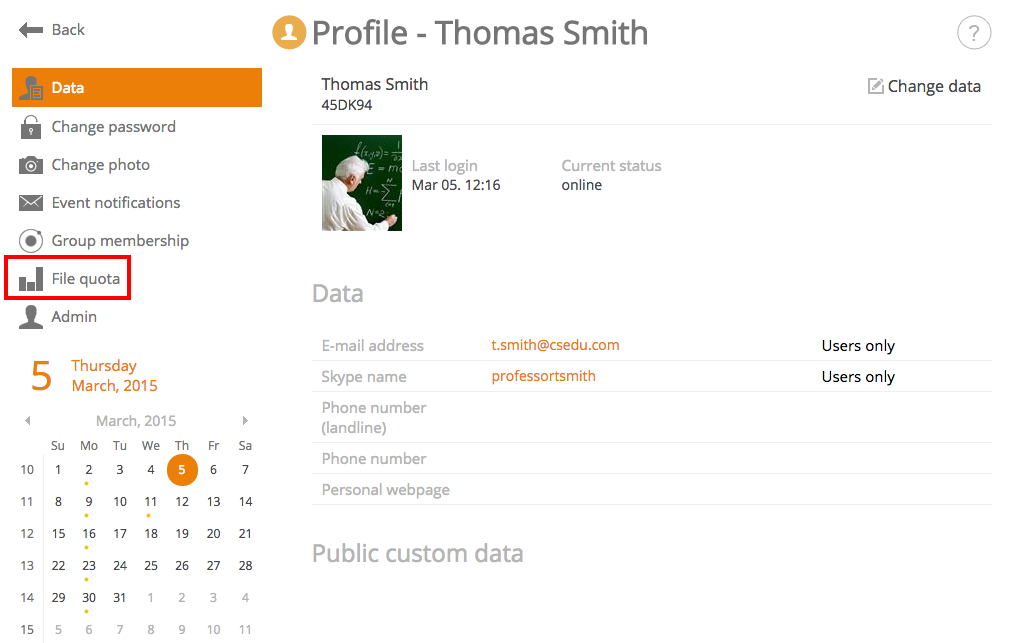The image size is (1021, 643).
Task: Click the t.smith@csedu.com email link
Action: (555, 345)
